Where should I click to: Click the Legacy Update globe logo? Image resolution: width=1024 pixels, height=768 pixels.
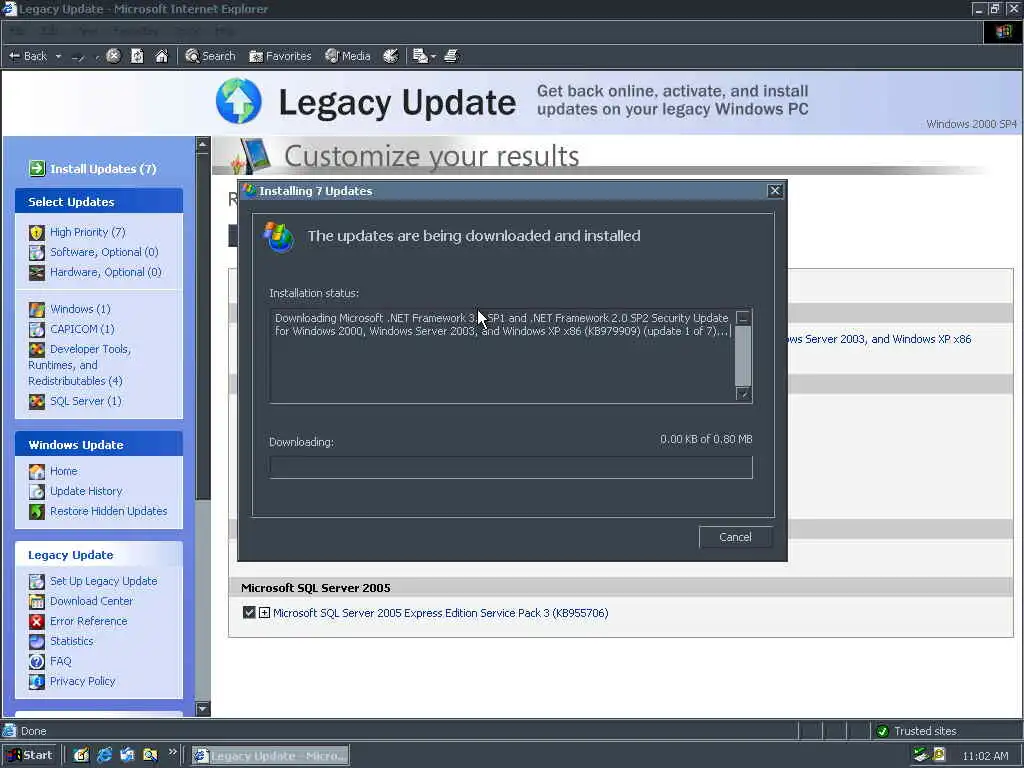239,101
